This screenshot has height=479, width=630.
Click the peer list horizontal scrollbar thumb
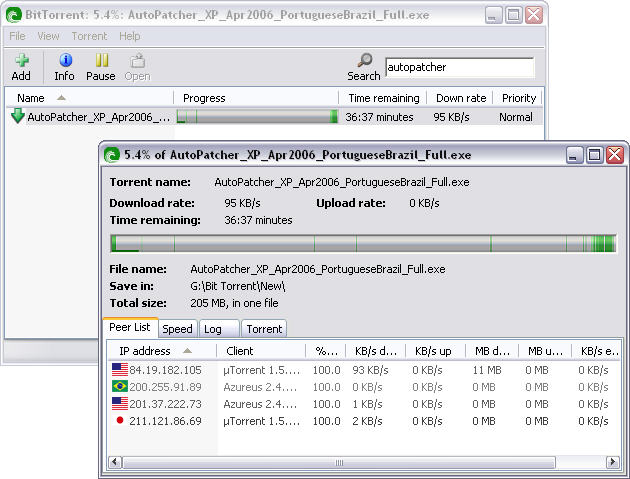[339, 462]
